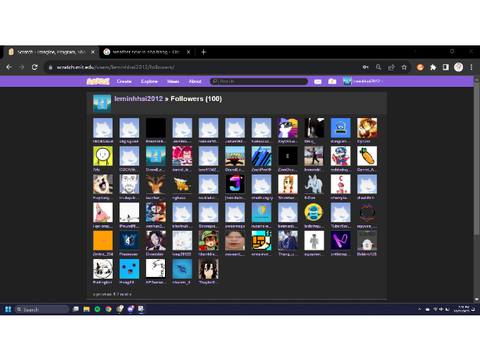The height and width of the screenshot is (360, 480).
Task: Click the Scratch search field
Action: [259, 81]
